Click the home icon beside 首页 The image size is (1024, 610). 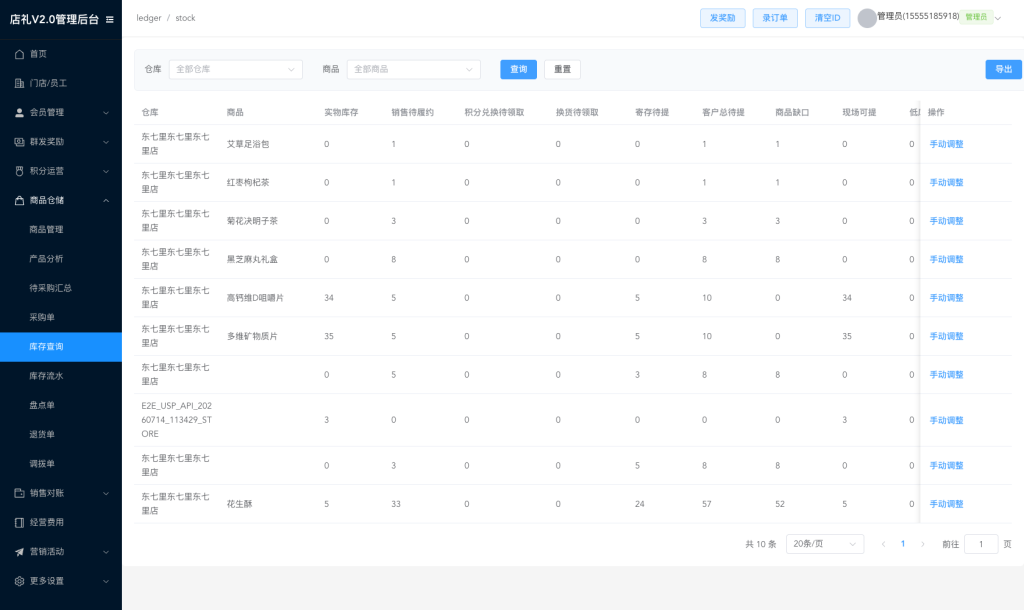20,54
